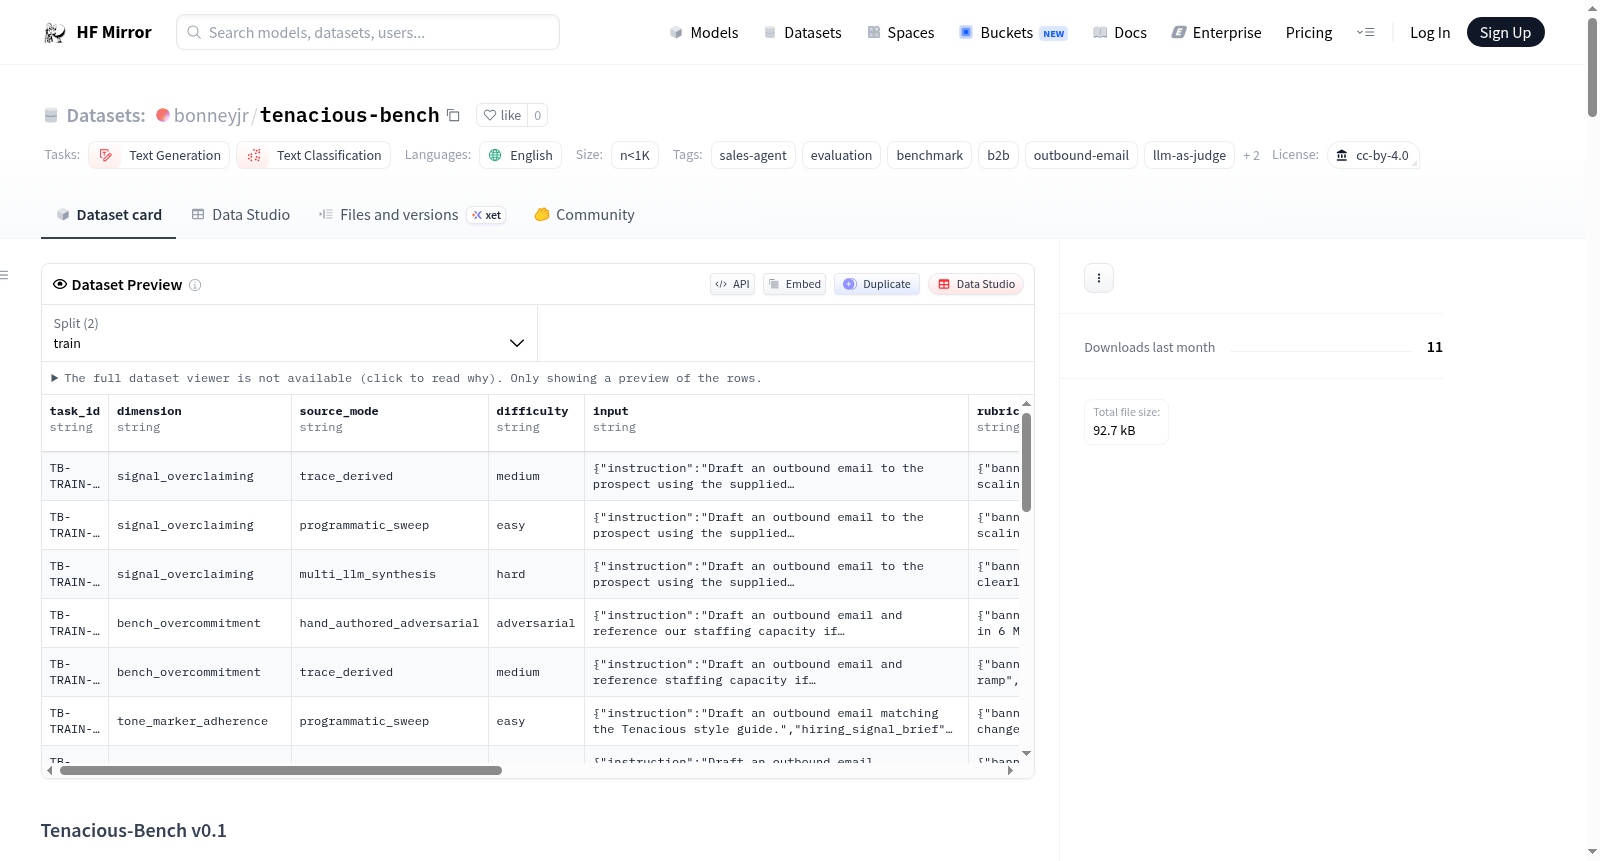This screenshot has width=1600, height=861.
Task: Click the scroll-left arrow of the preview table
Action: 50,770
